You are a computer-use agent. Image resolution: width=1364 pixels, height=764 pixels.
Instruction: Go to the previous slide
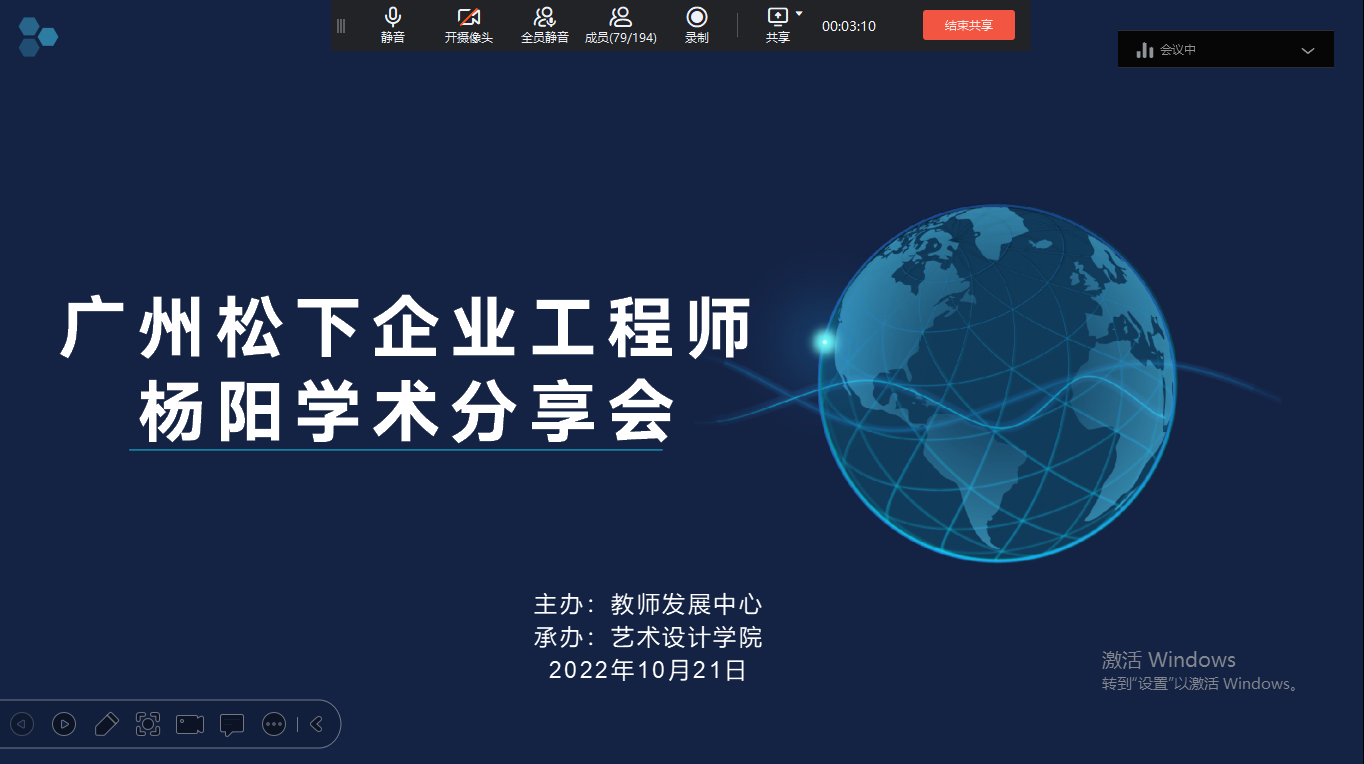click(x=22, y=724)
